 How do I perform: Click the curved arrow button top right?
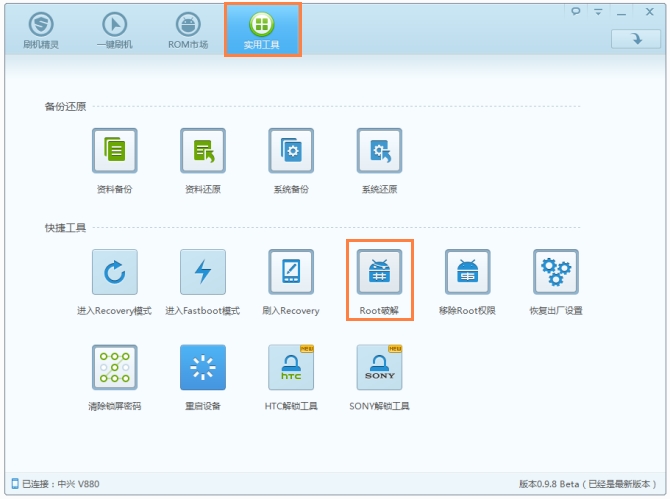(x=636, y=39)
